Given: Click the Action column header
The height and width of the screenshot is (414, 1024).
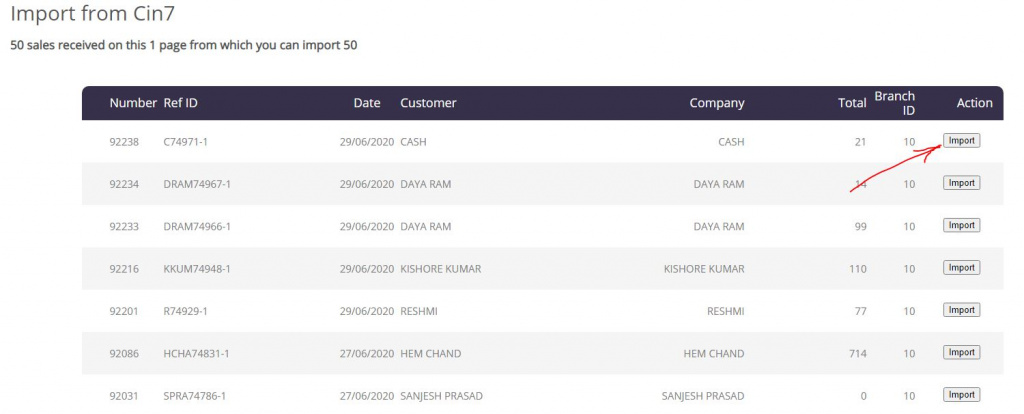Looking at the screenshot, I should click(x=974, y=103).
